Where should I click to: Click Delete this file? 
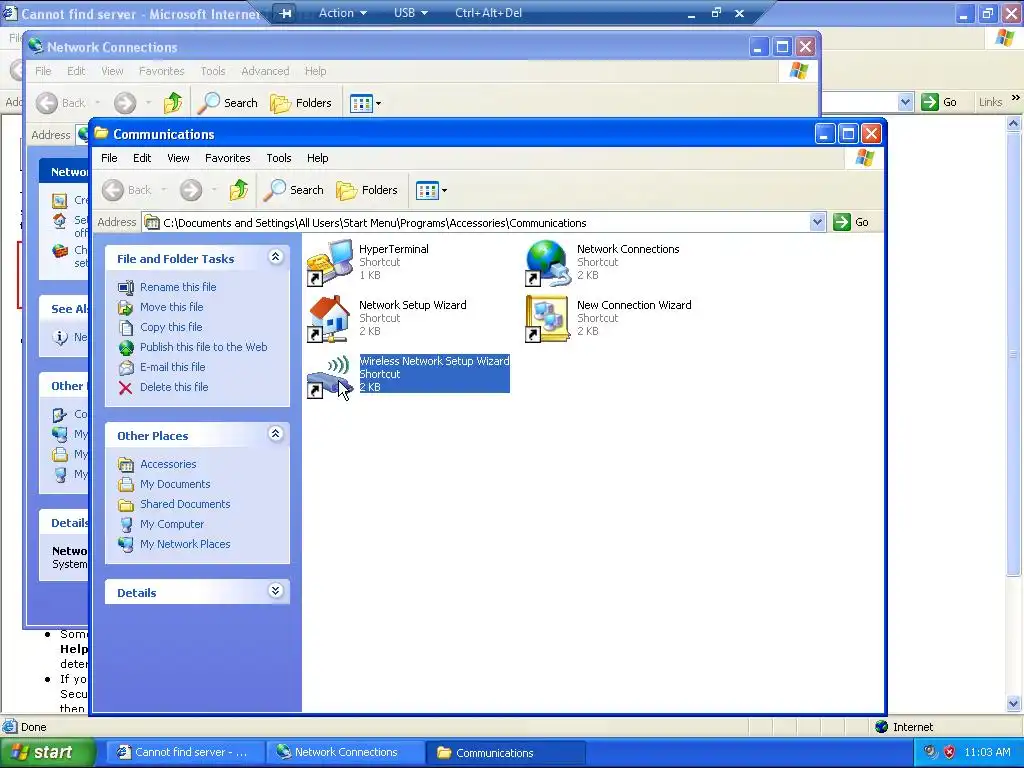coord(174,387)
